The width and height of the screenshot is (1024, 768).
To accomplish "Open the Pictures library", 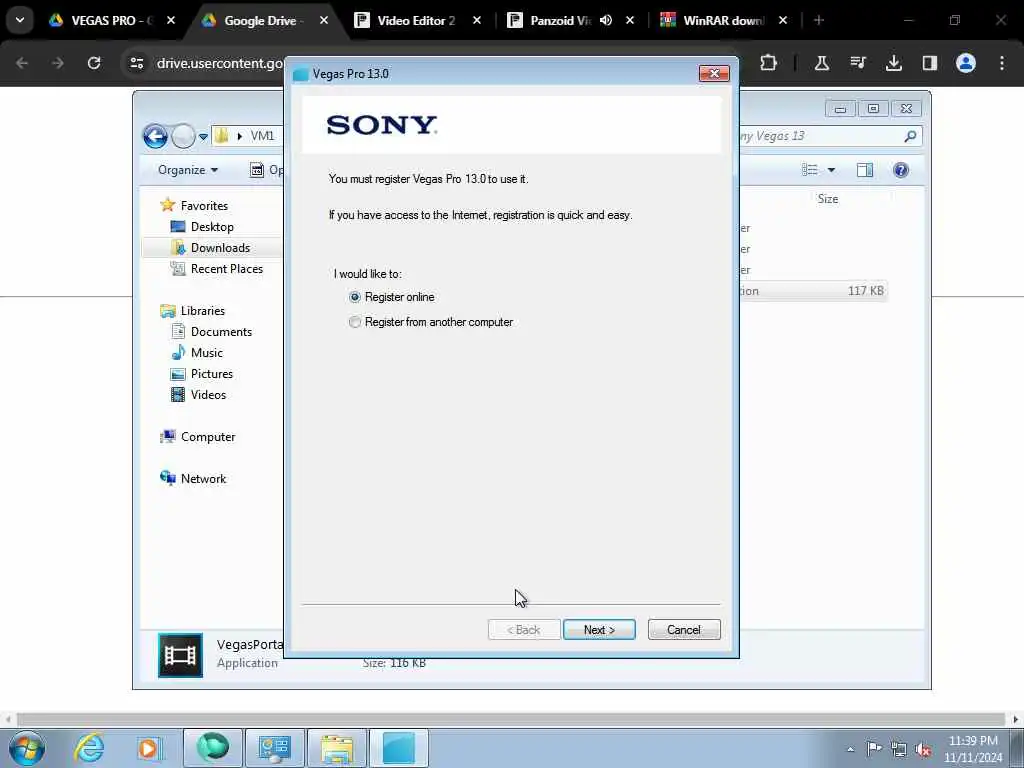I will point(212,374).
